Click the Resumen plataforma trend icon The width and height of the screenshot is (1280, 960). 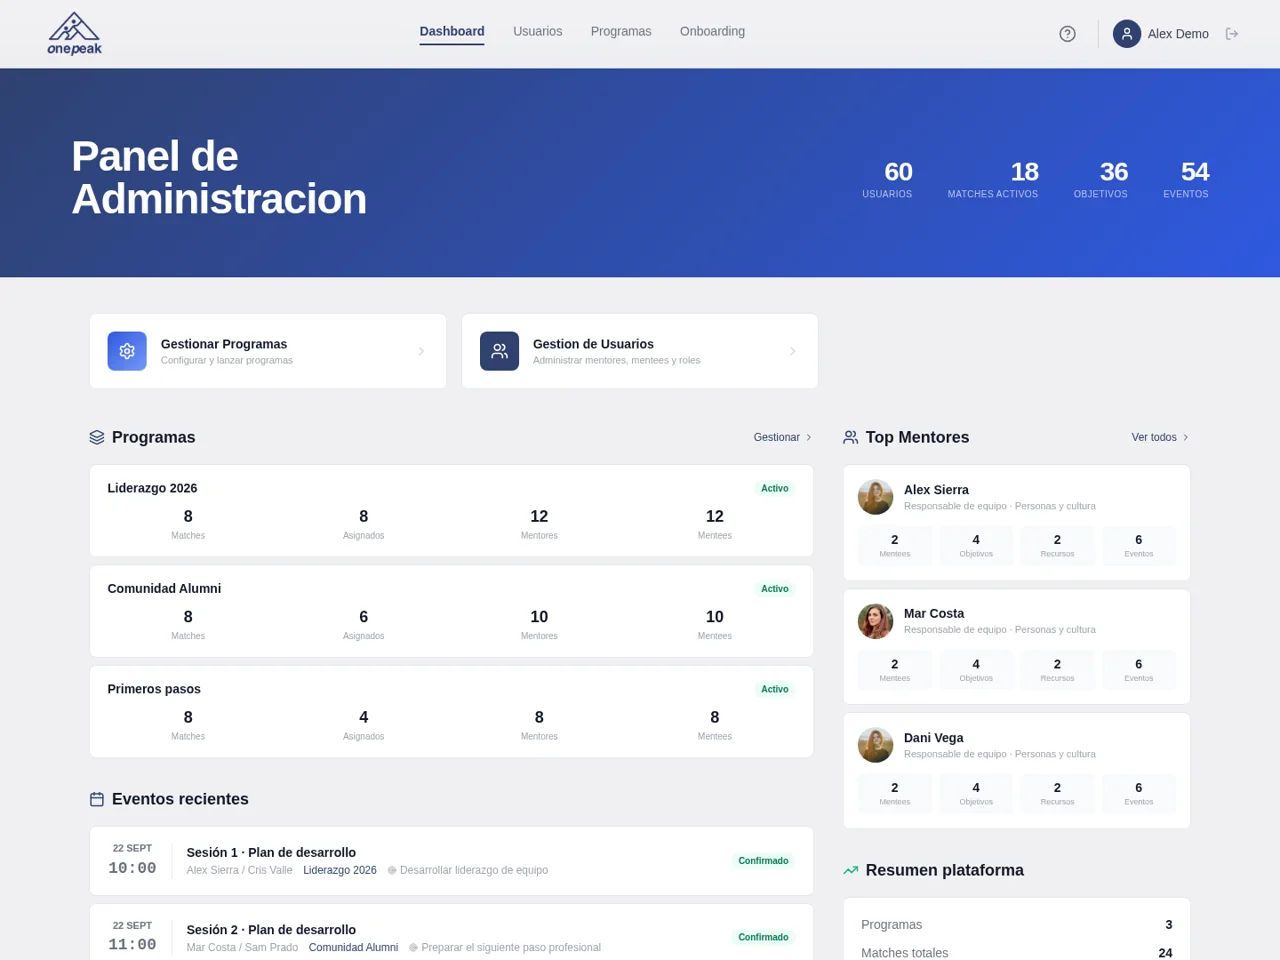[x=851, y=870]
